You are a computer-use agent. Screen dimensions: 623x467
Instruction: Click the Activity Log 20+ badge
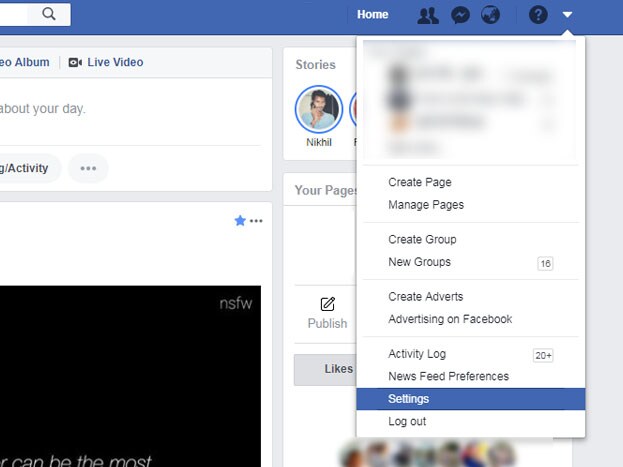543,355
